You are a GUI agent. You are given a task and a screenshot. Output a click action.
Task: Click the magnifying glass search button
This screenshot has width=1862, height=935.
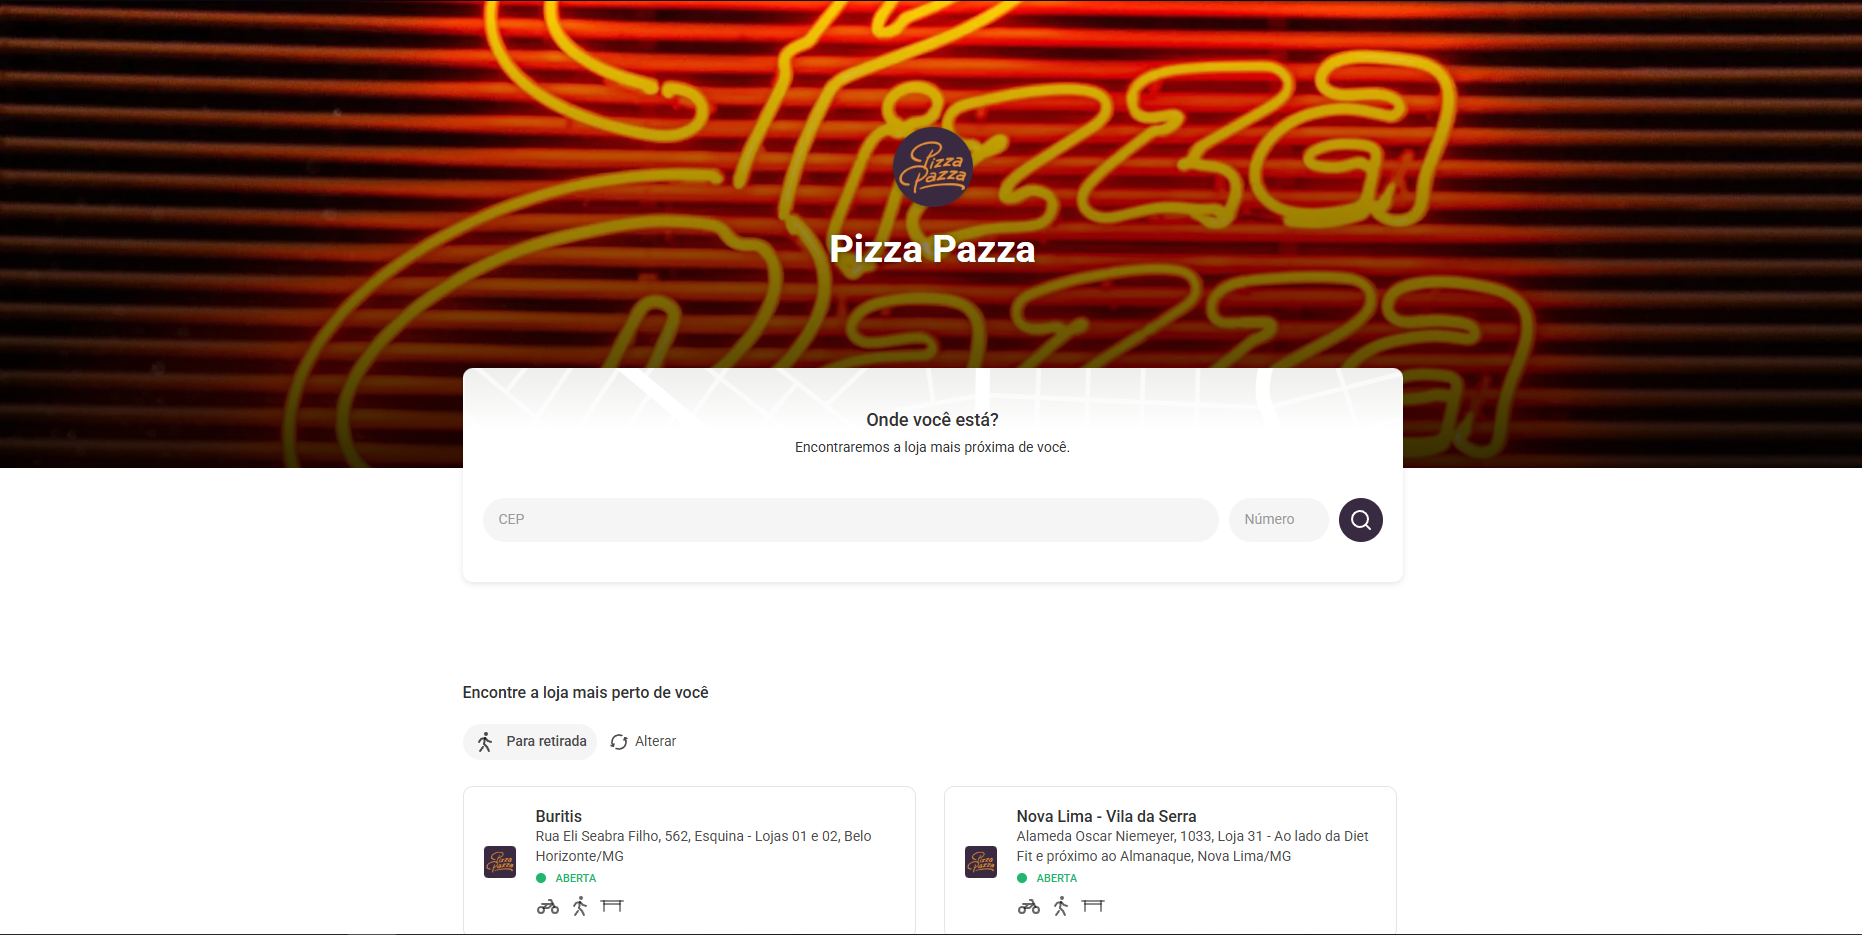coord(1360,520)
